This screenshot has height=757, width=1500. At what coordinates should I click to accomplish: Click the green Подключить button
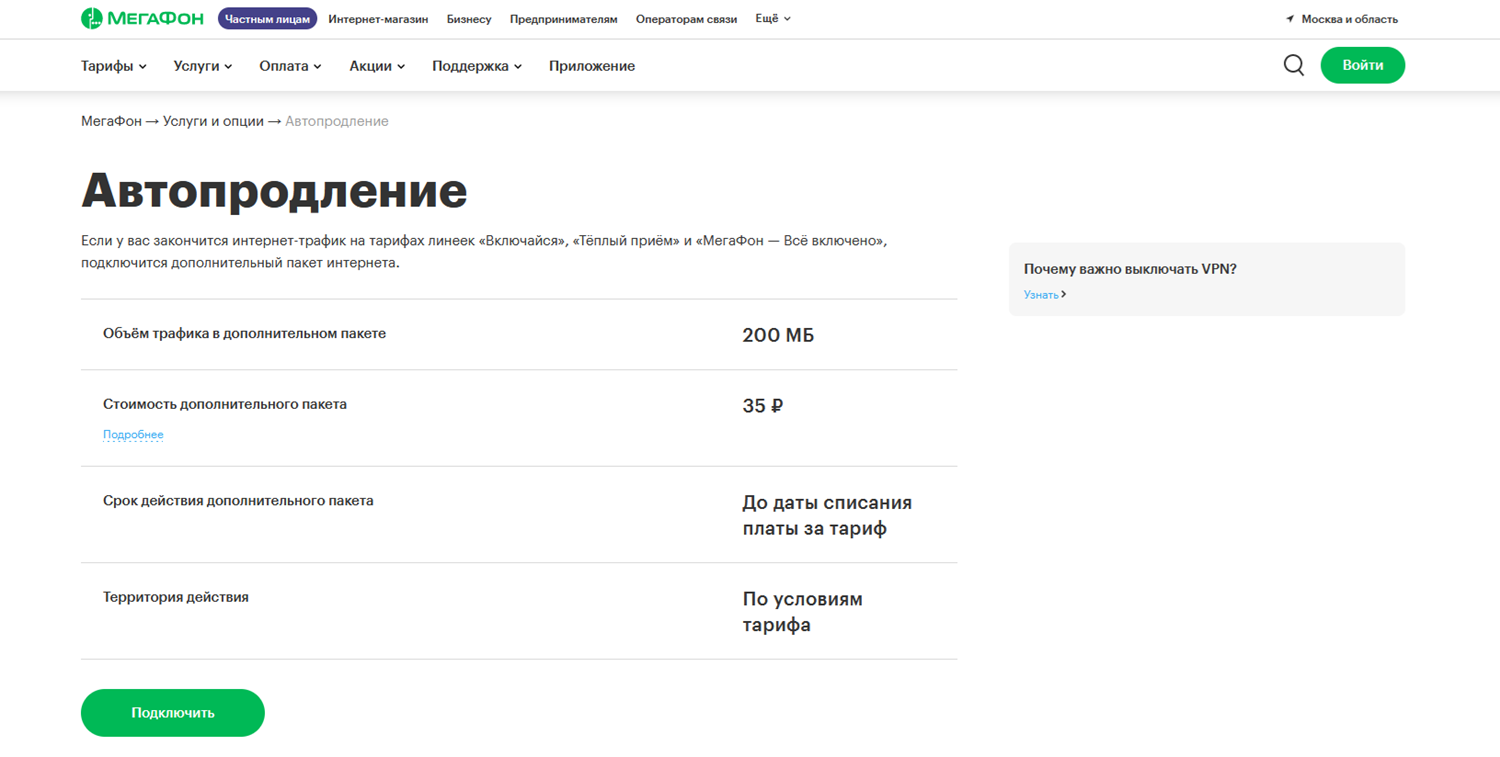click(173, 713)
